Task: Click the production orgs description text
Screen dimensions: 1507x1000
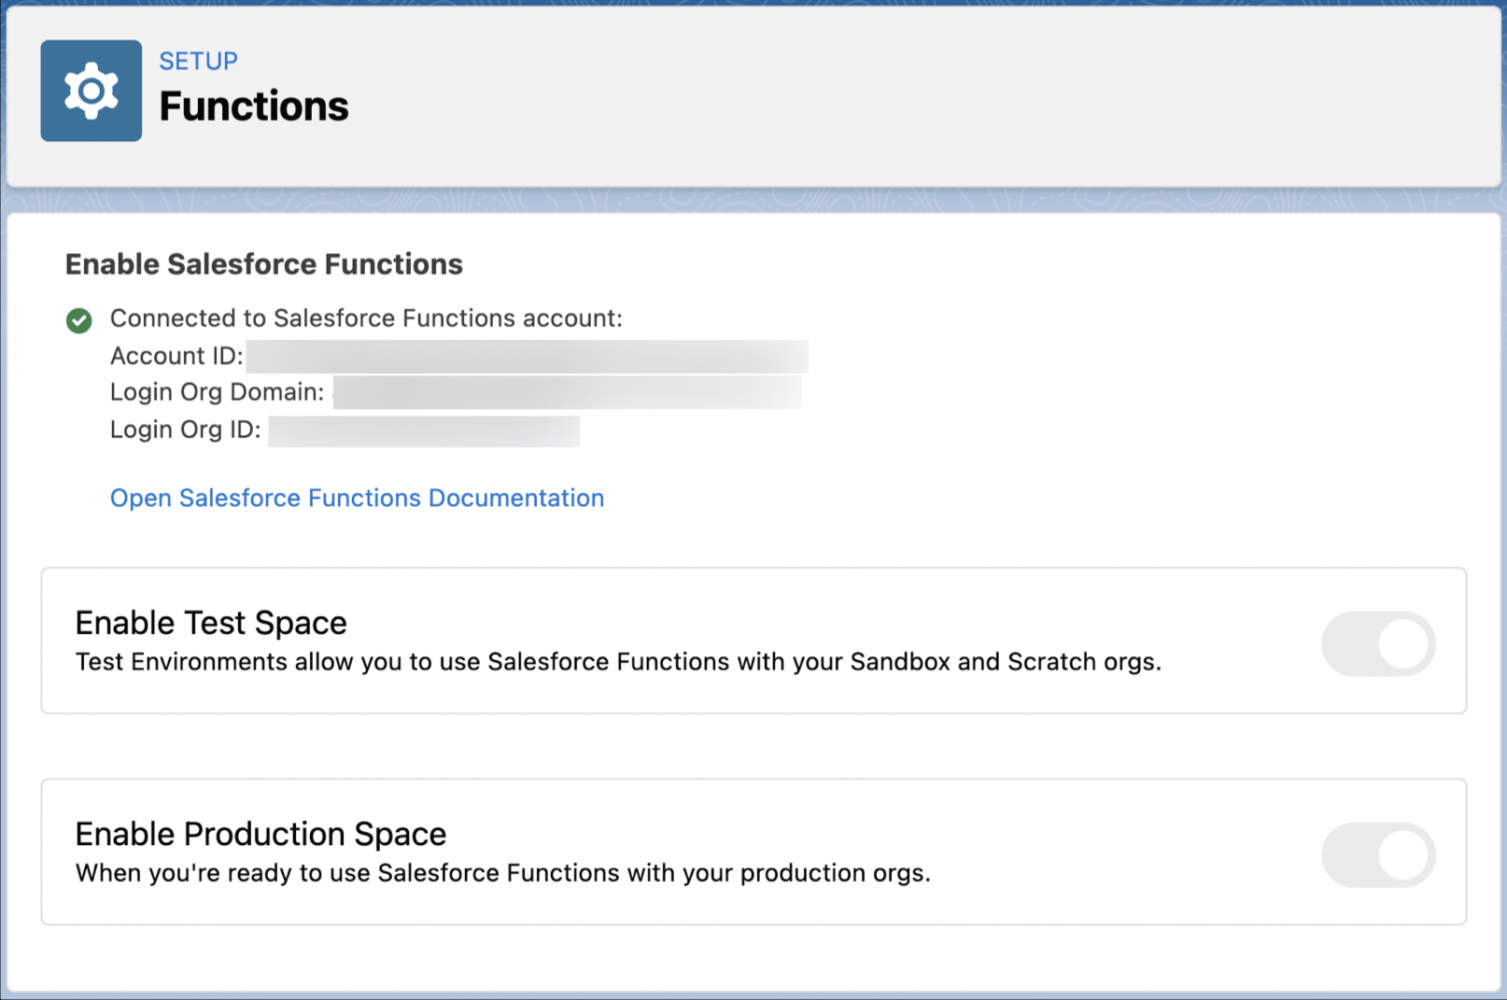Action: (x=503, y=873)
